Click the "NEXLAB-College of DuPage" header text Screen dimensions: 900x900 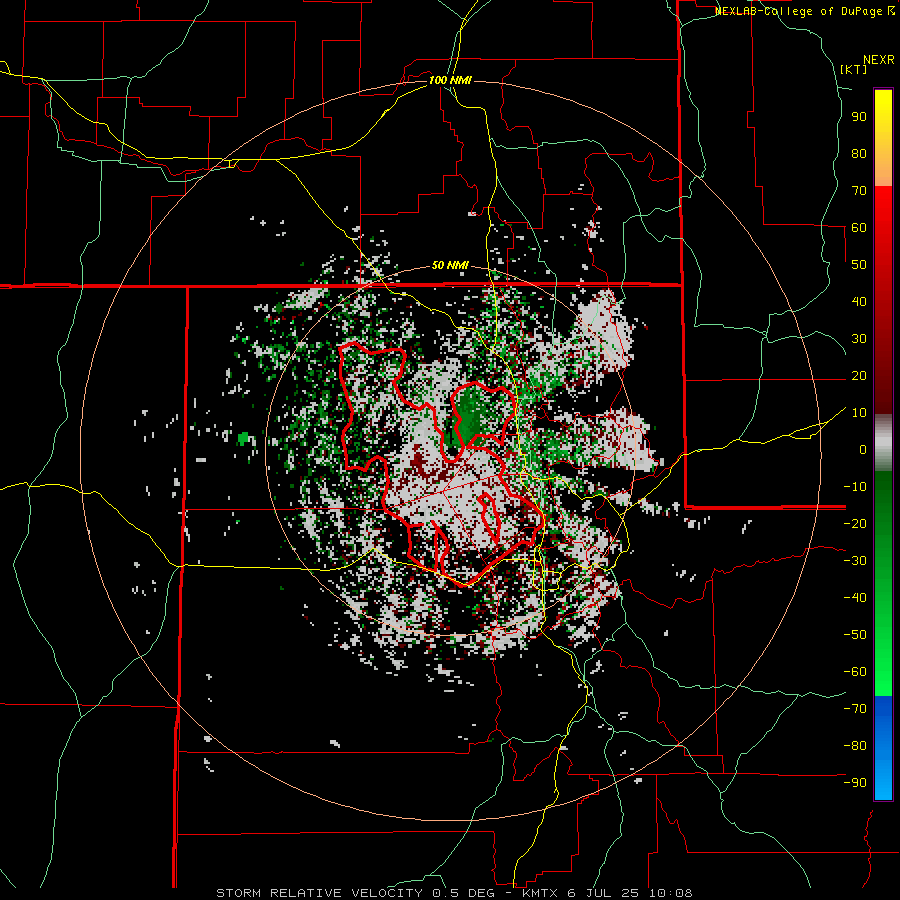click(x=799, y=11)
